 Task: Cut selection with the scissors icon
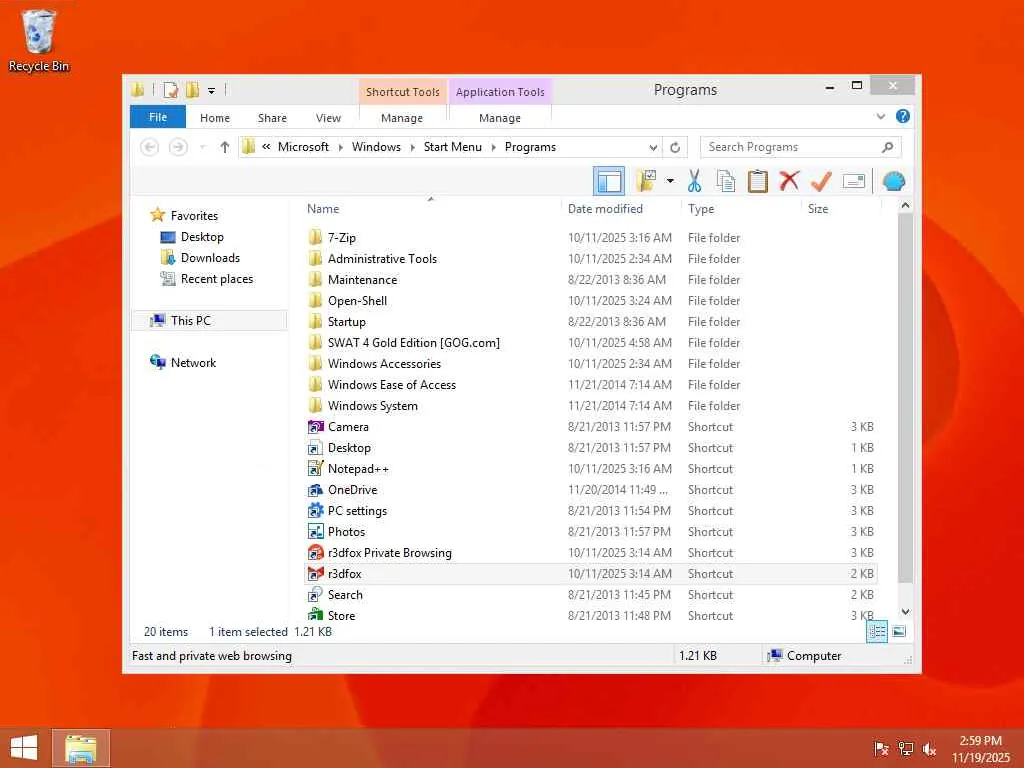coord(694,181)
